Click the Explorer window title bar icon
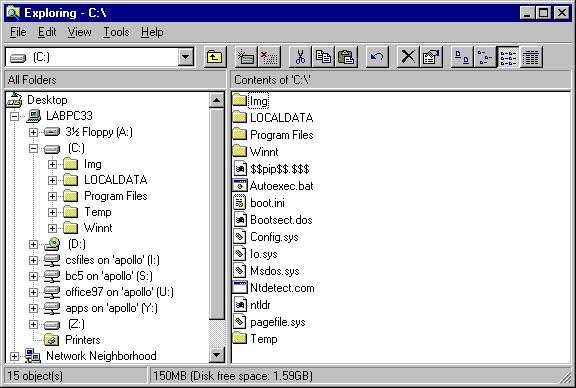This screenshot has width=576, height=388. click(x=13, y=13)
